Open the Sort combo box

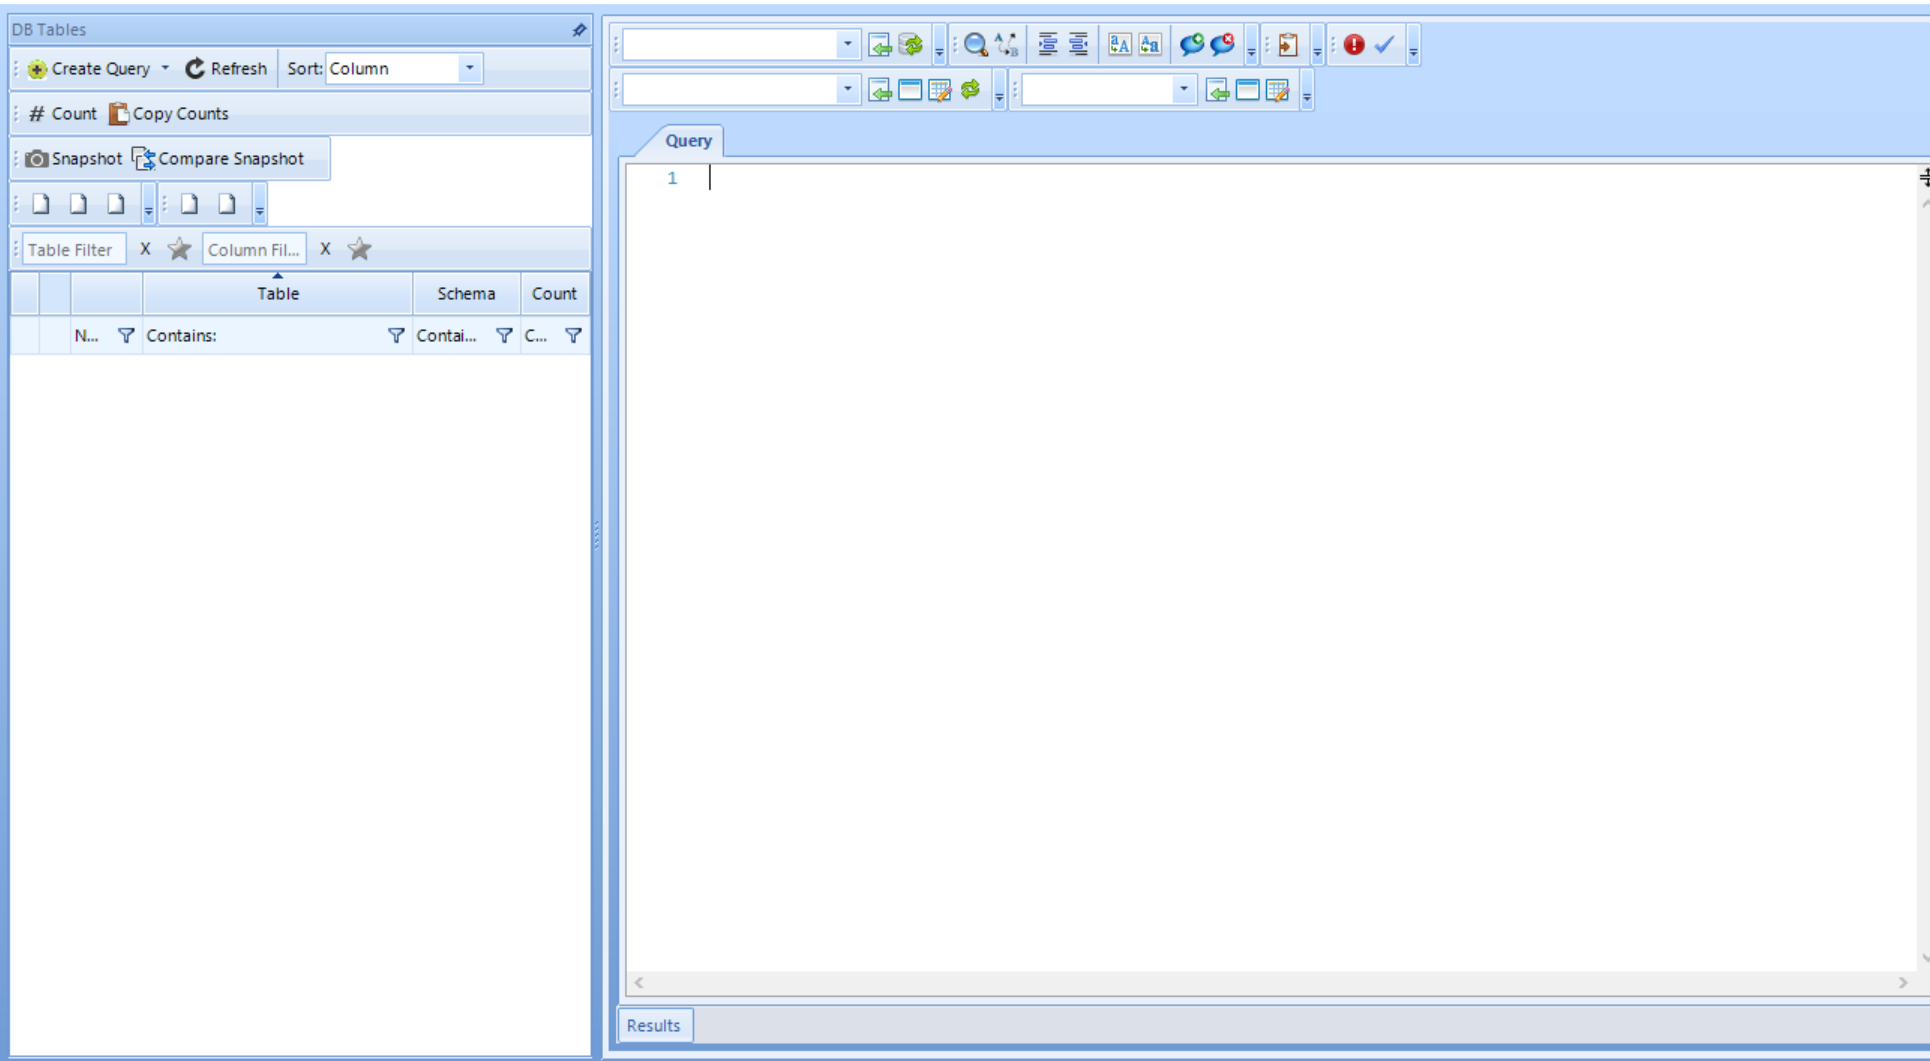(x=404, y=68)
